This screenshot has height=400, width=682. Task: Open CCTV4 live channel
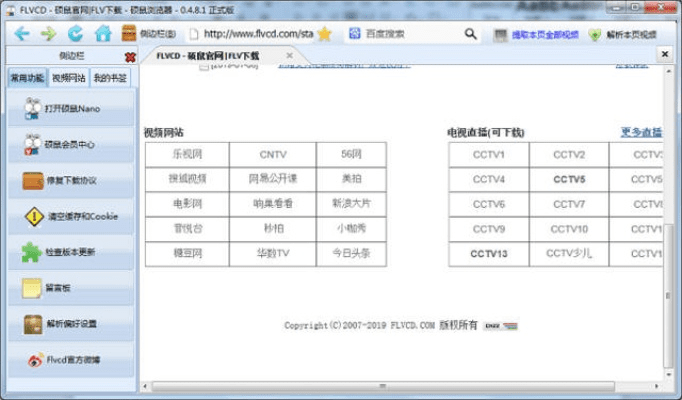click(x=489, y=179)
